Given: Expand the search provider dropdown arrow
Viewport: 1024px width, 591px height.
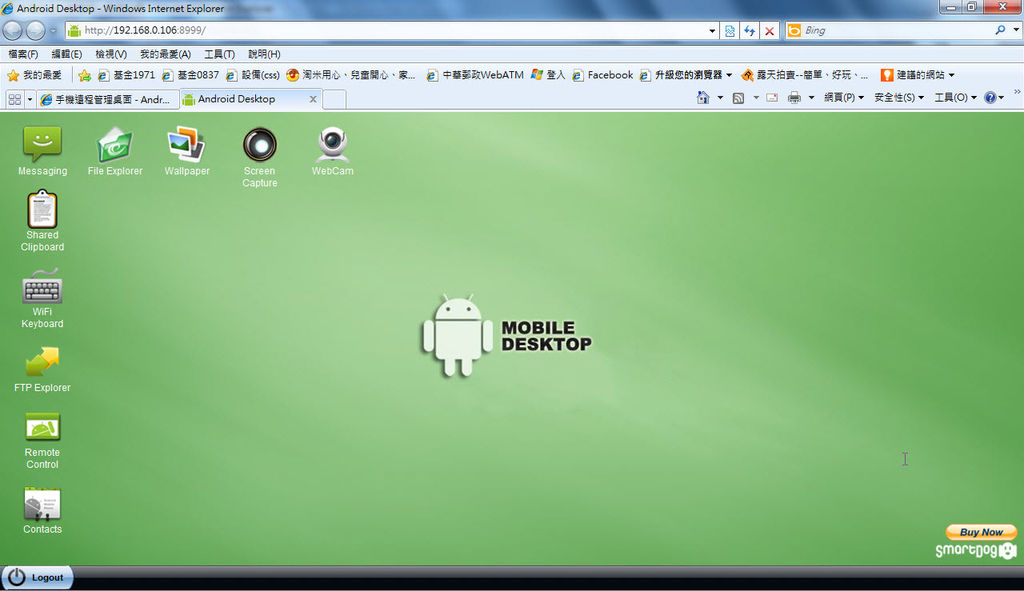Looking at the screenshot, I should (1016, 30).
